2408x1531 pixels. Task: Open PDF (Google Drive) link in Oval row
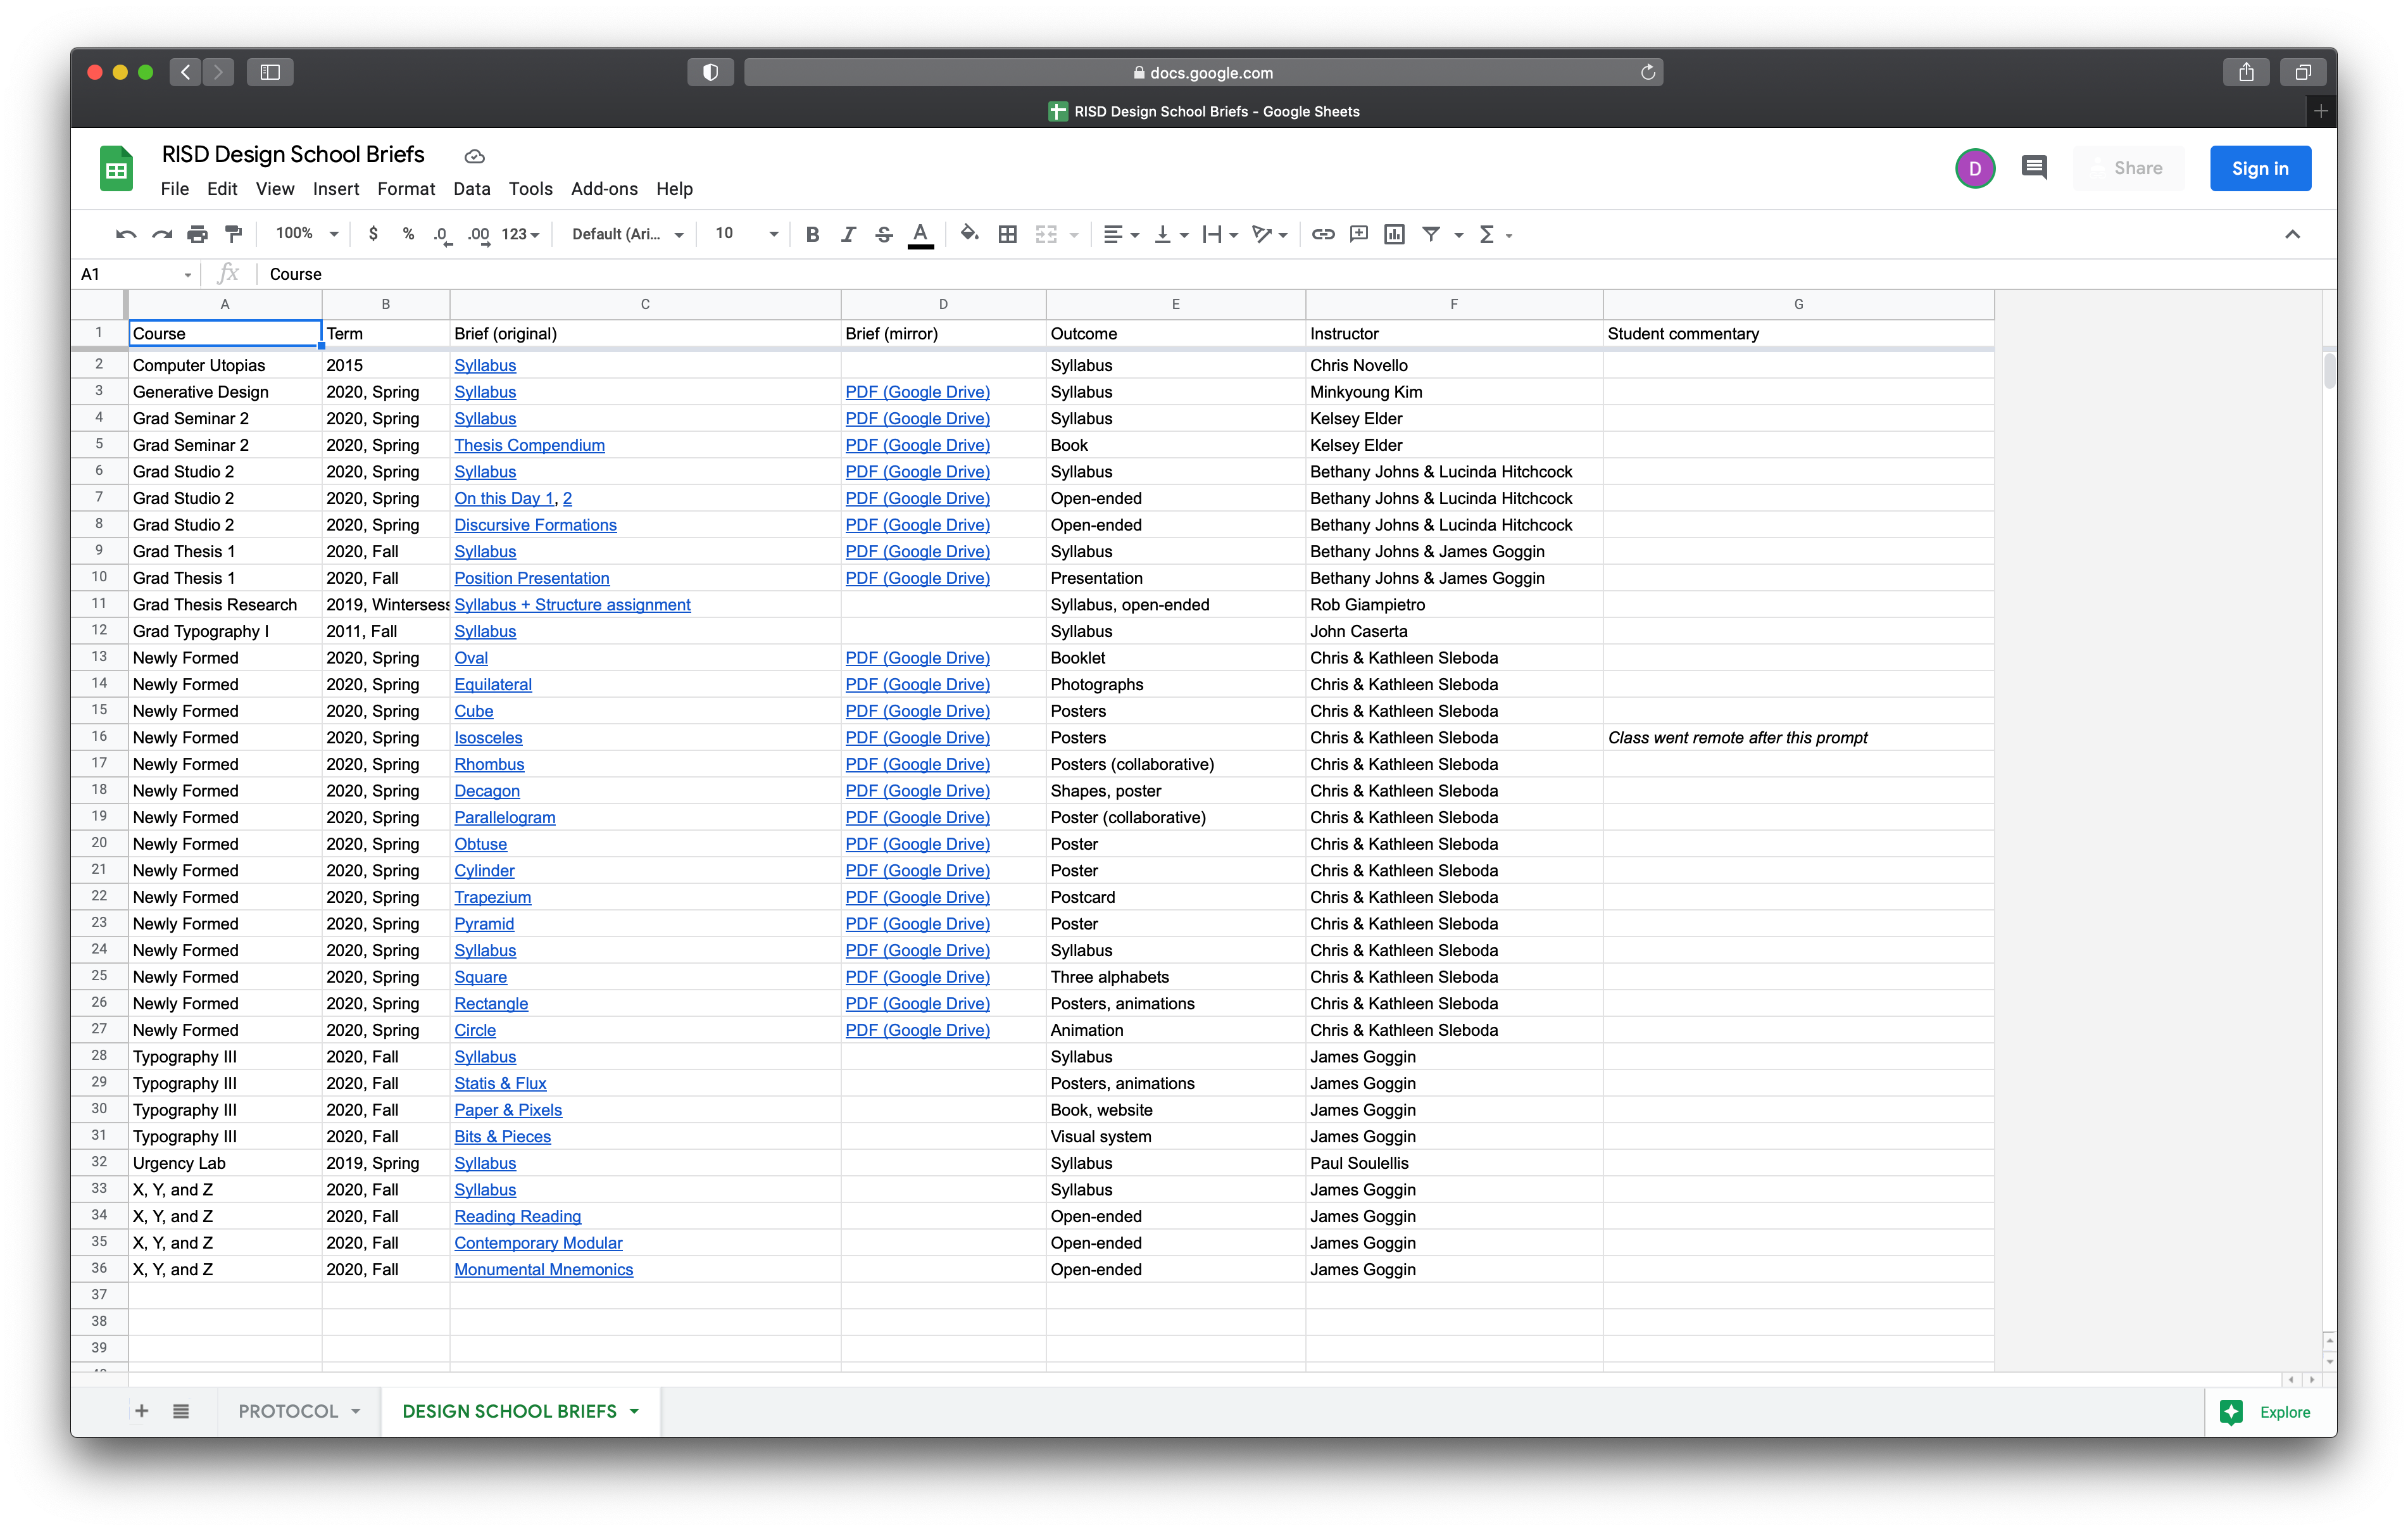[917, 658]
